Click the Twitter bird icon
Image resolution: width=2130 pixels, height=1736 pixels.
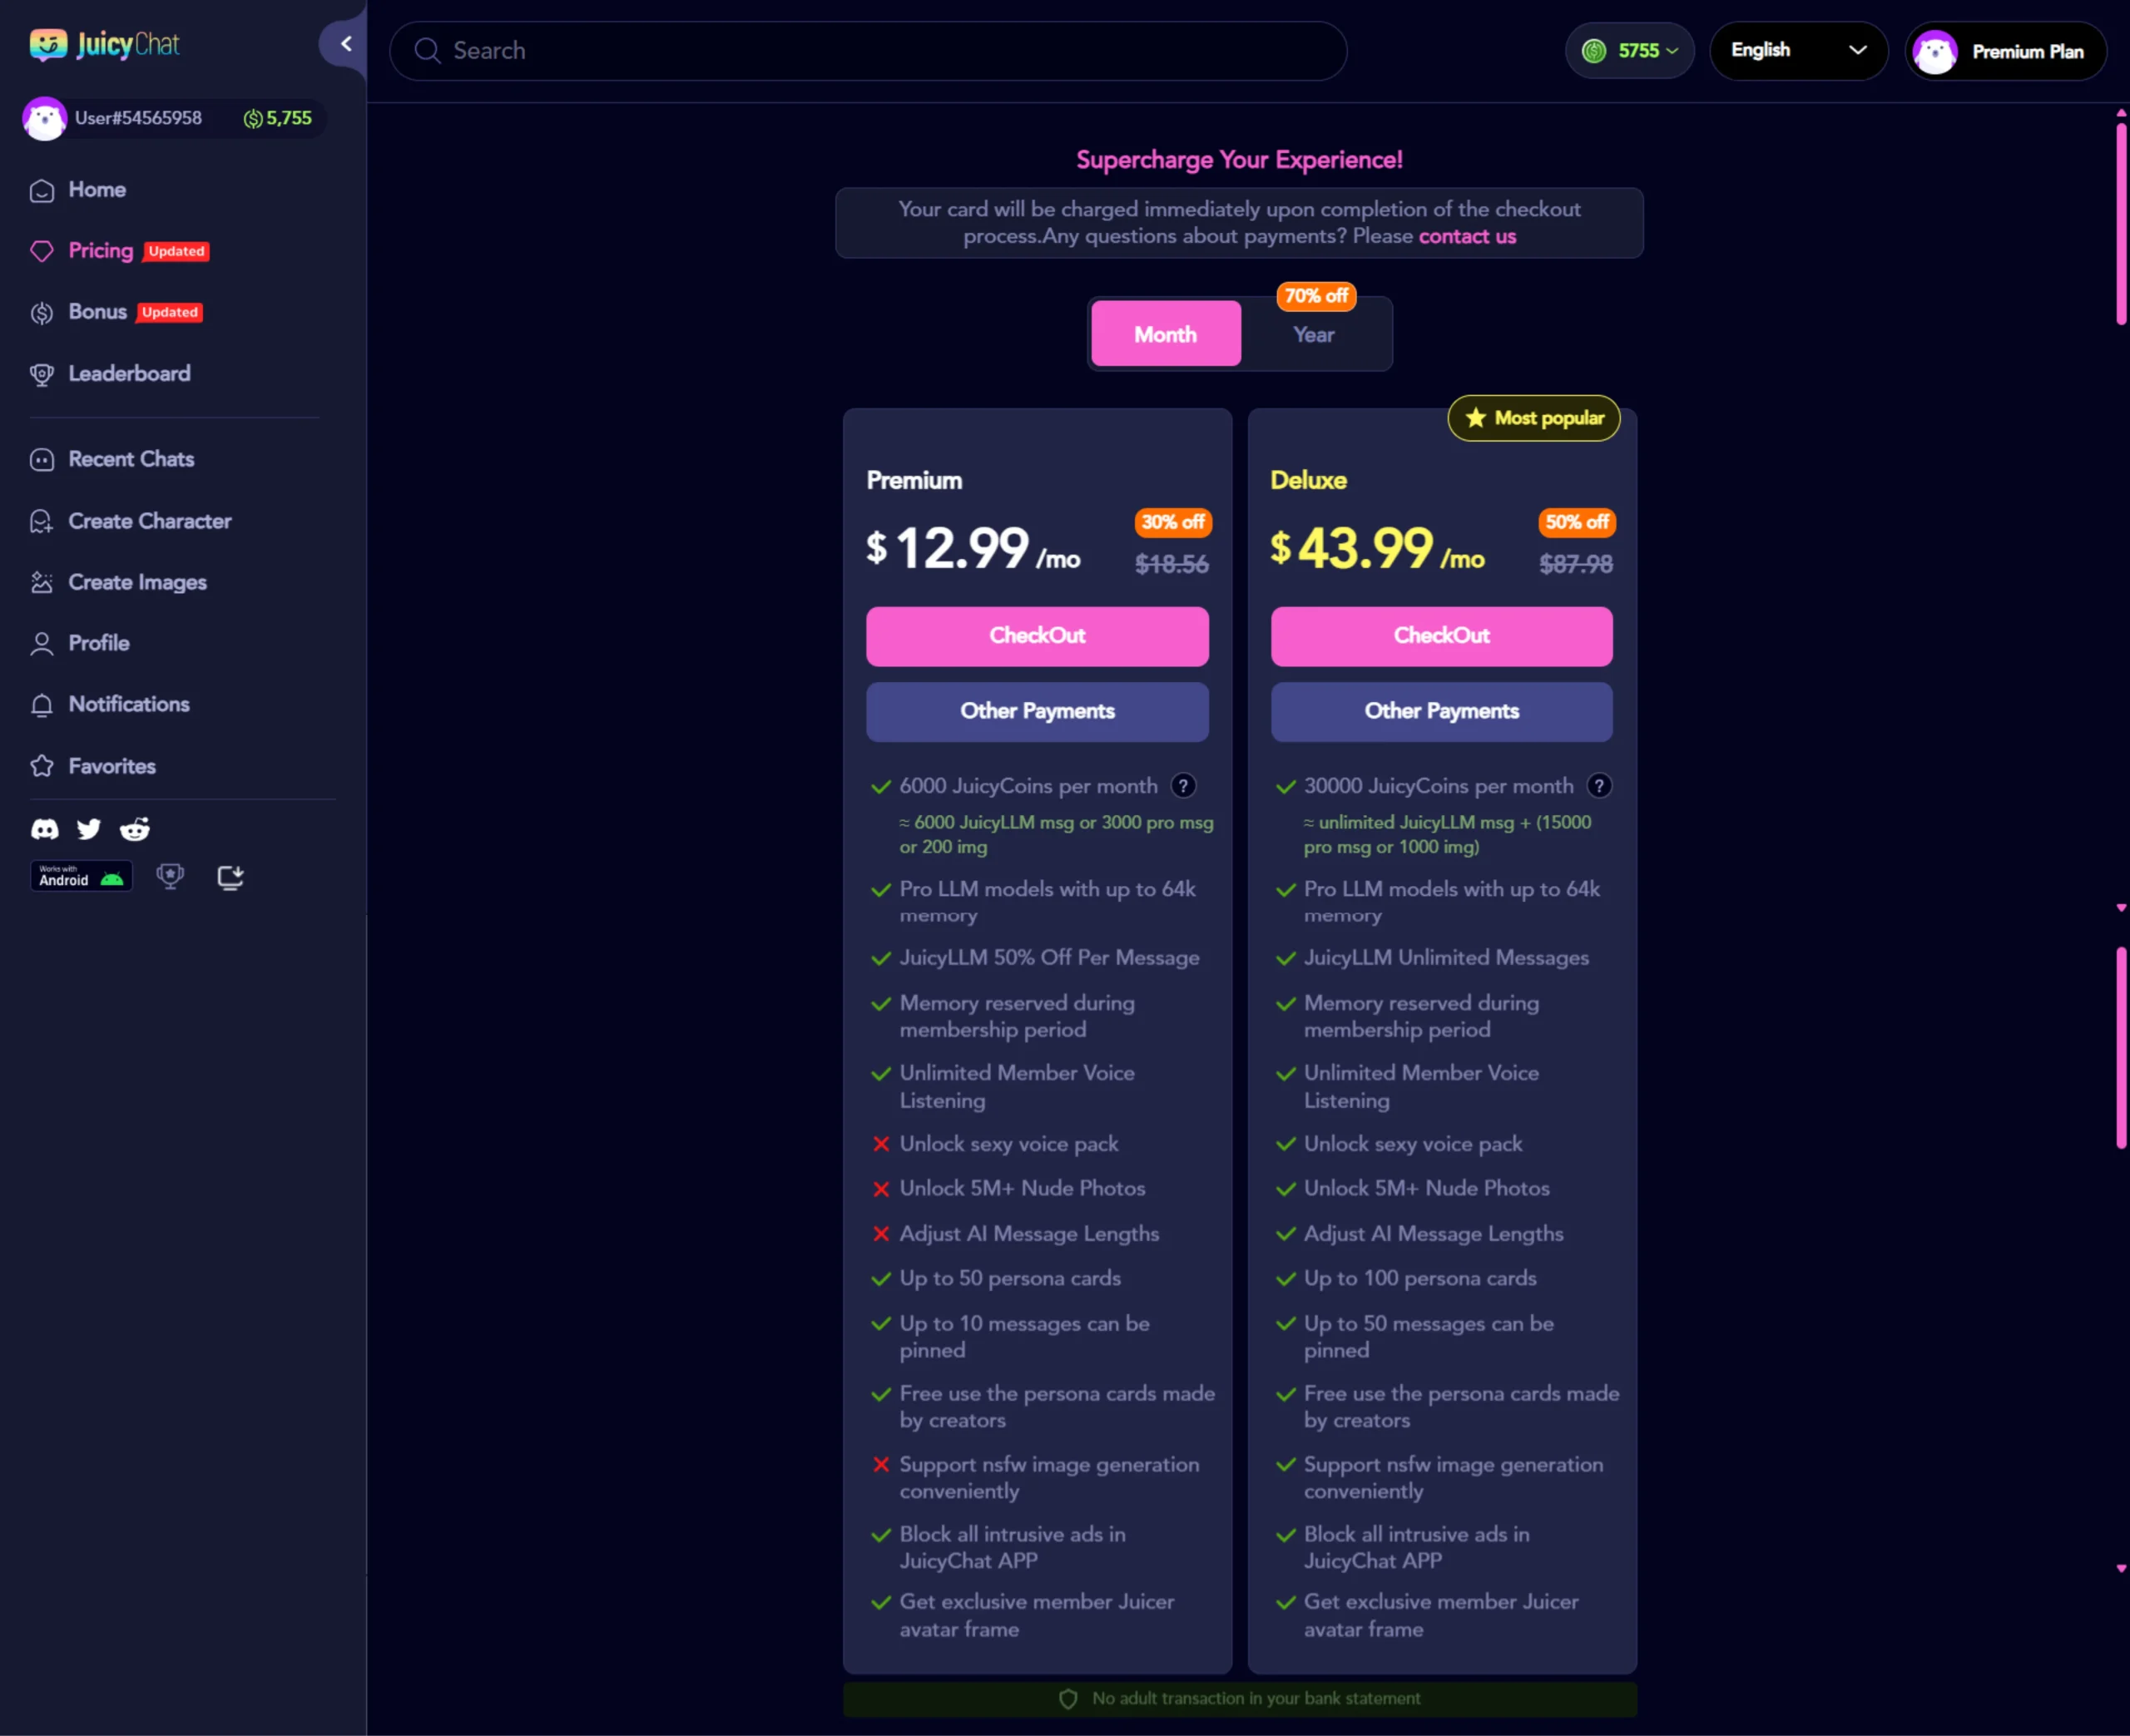click(x=89, y=829)
